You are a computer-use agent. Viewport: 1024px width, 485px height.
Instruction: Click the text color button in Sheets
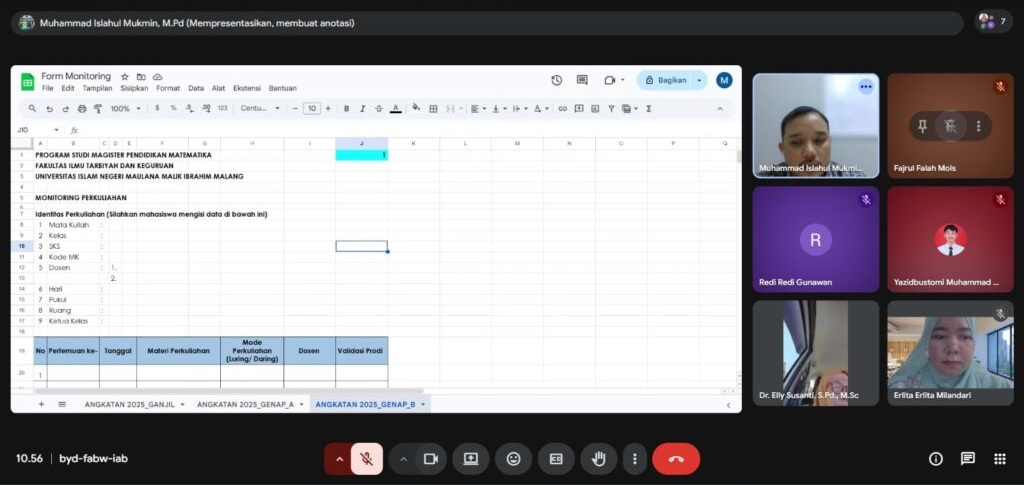(x=396, y=108)
